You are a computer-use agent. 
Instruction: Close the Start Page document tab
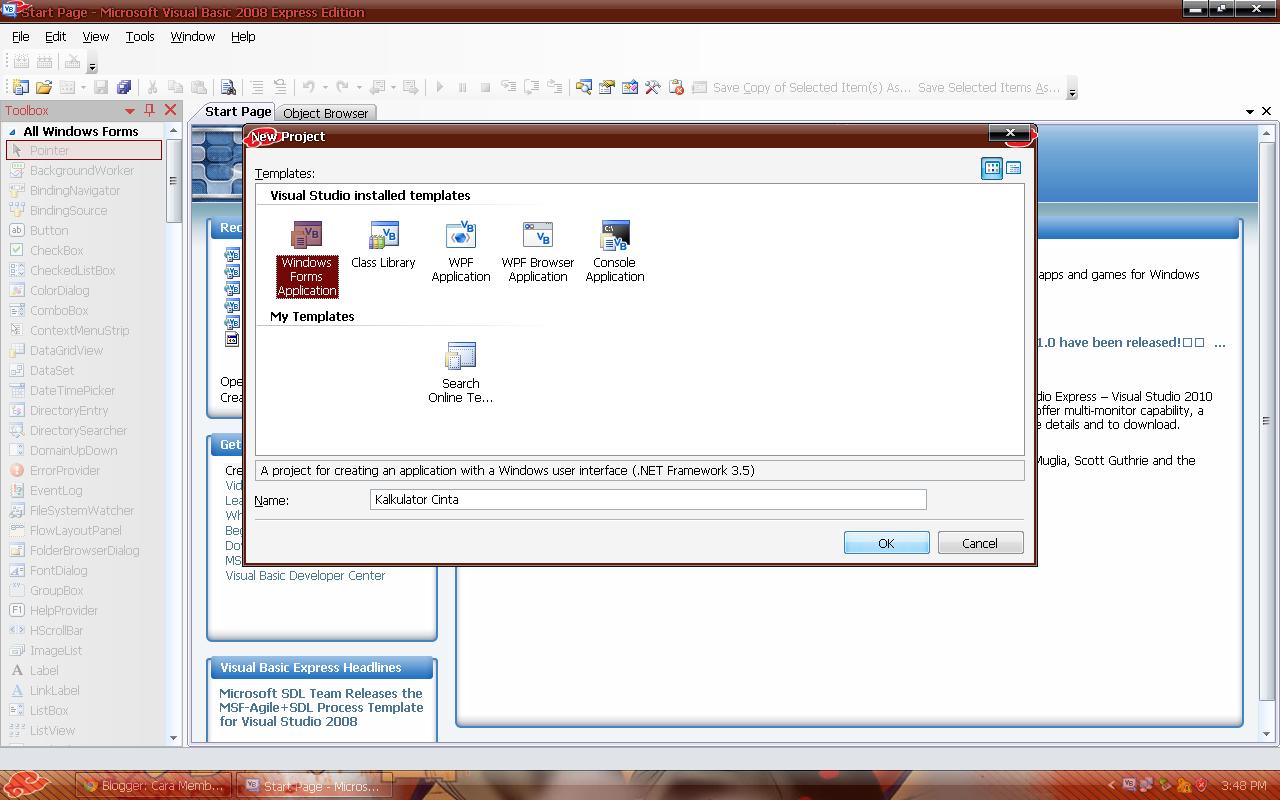[1267, 112]
